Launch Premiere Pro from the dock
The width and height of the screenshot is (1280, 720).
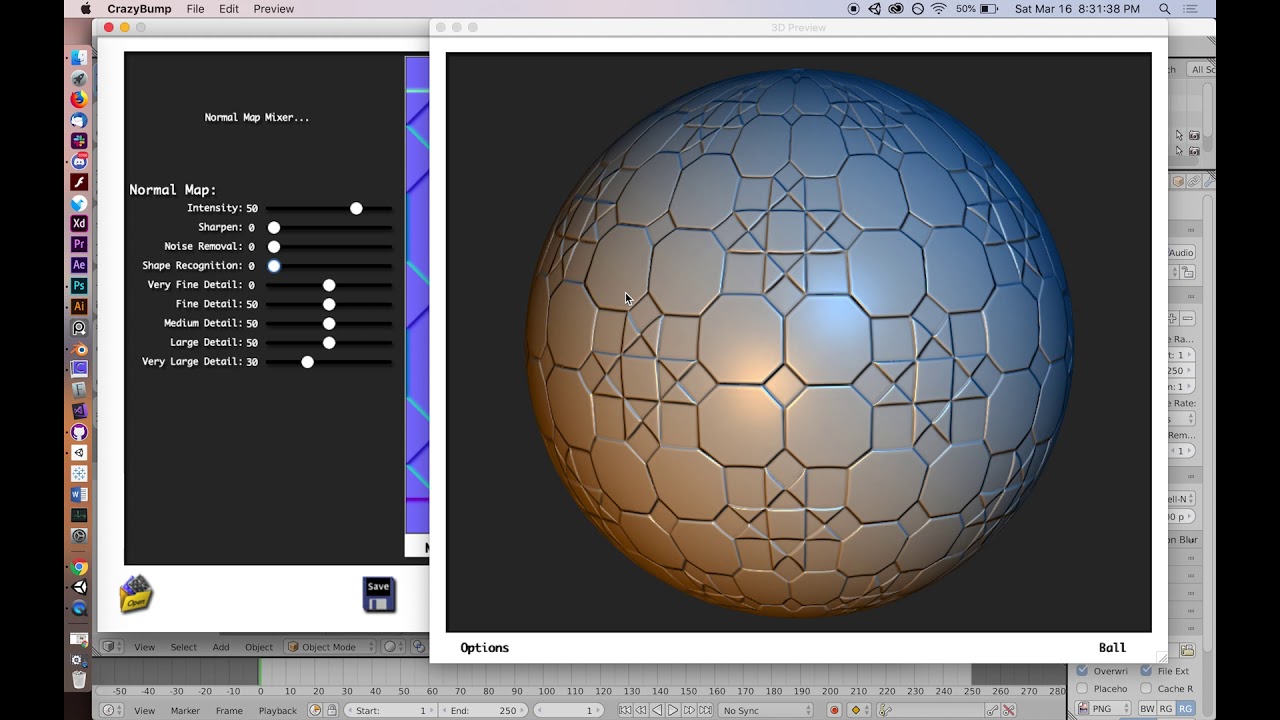79,244
